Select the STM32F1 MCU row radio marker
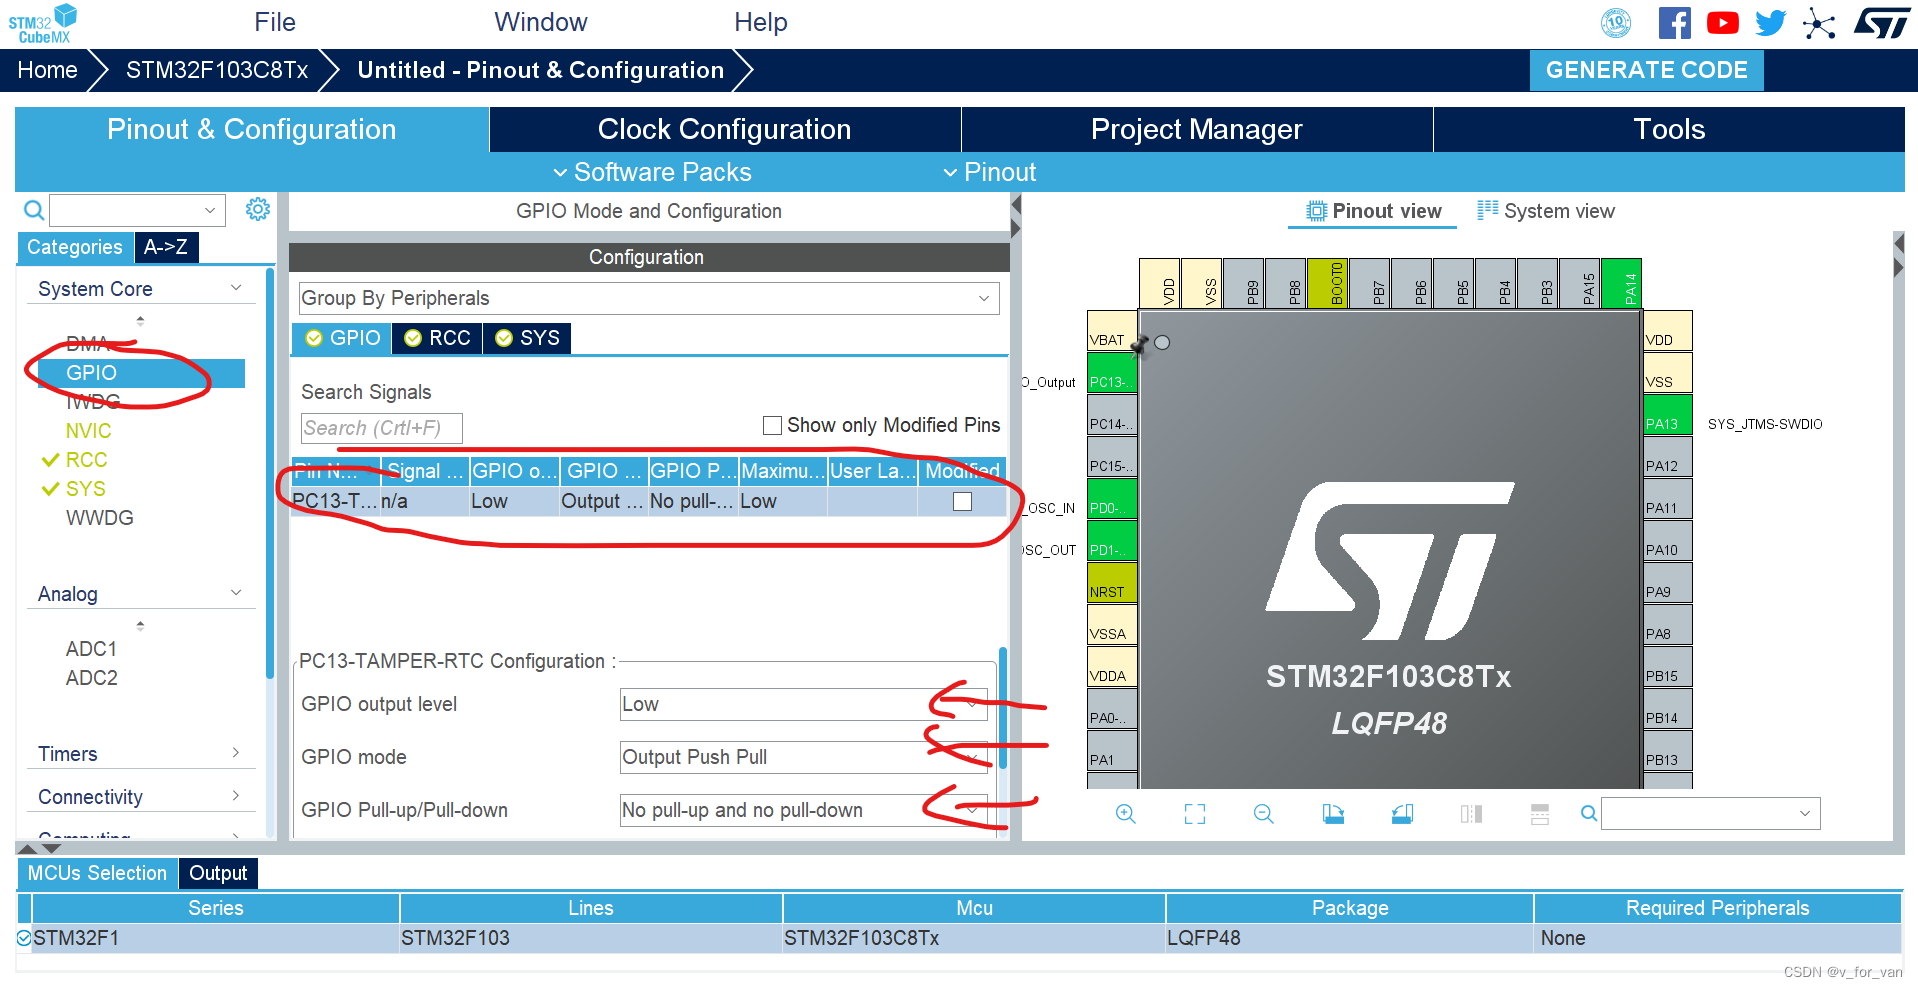The height and width of the screenshot is (988, 1918). coord(24,938)
